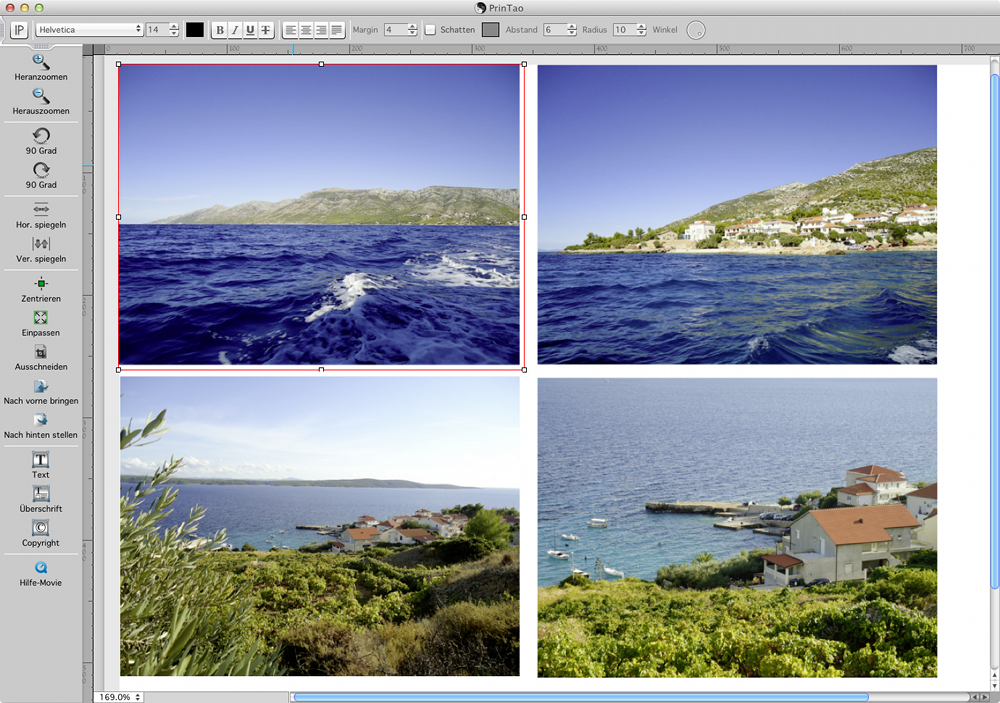Enable the Schatten shadow checkbox

point(430,30)
